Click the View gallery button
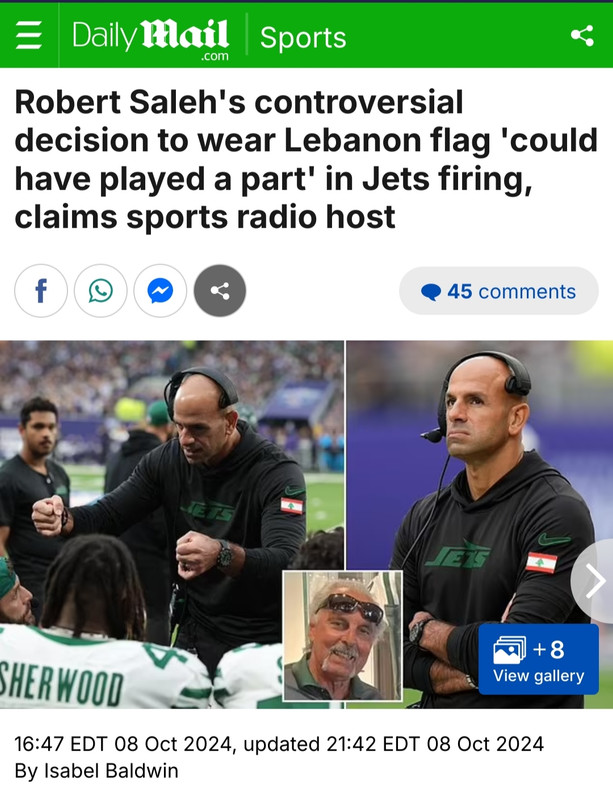613x800 pixels. pyautogui.click(x=538, y=659)
